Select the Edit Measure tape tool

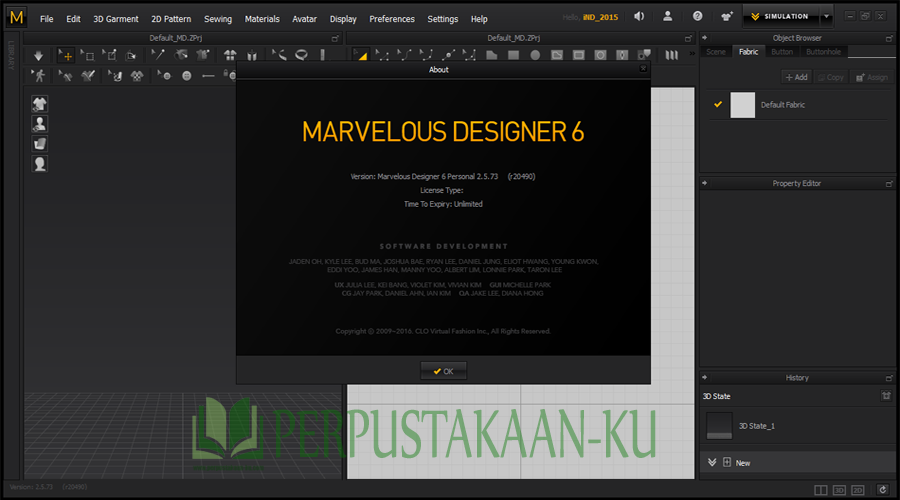(x=279, y=55)
